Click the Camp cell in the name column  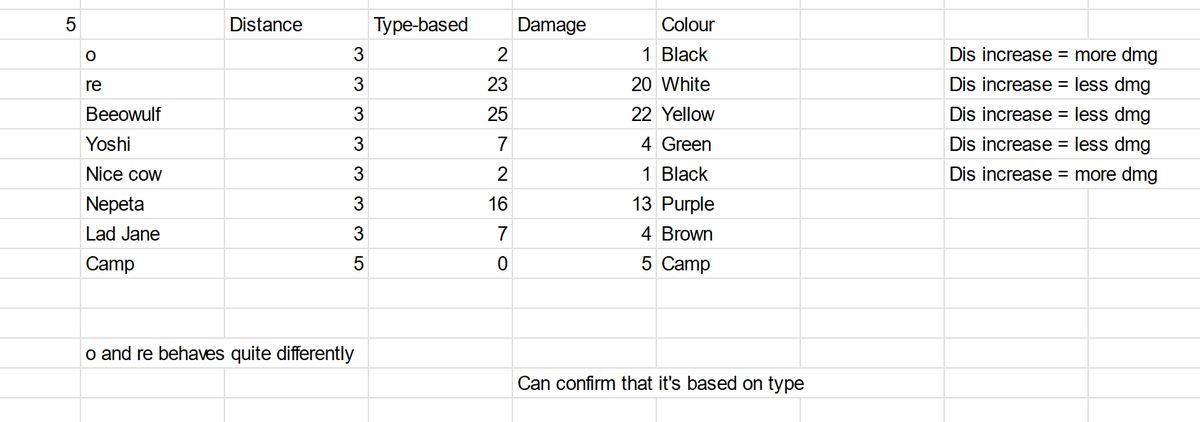[110, 264]
